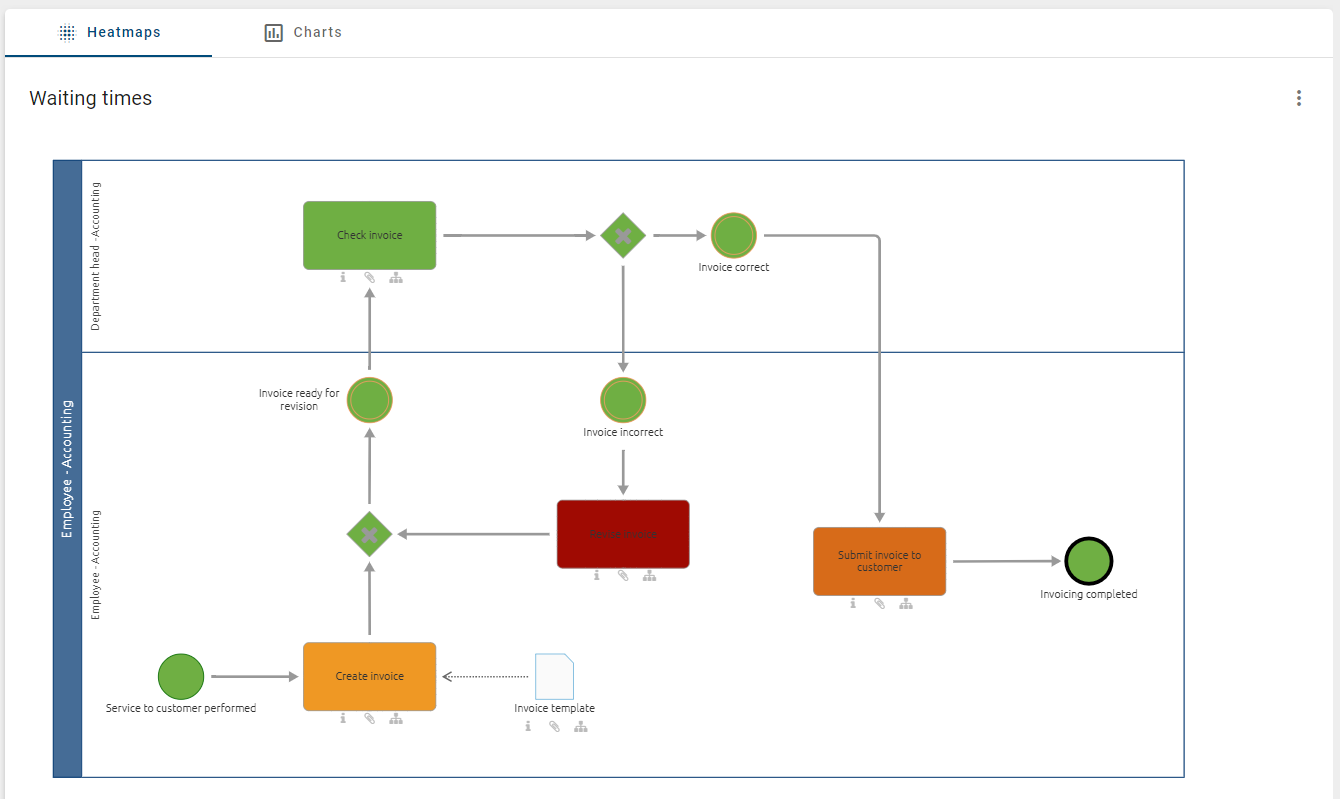Click the Invoice incorrect event circle
This screenshot has width=1340, height=799.
623,400
